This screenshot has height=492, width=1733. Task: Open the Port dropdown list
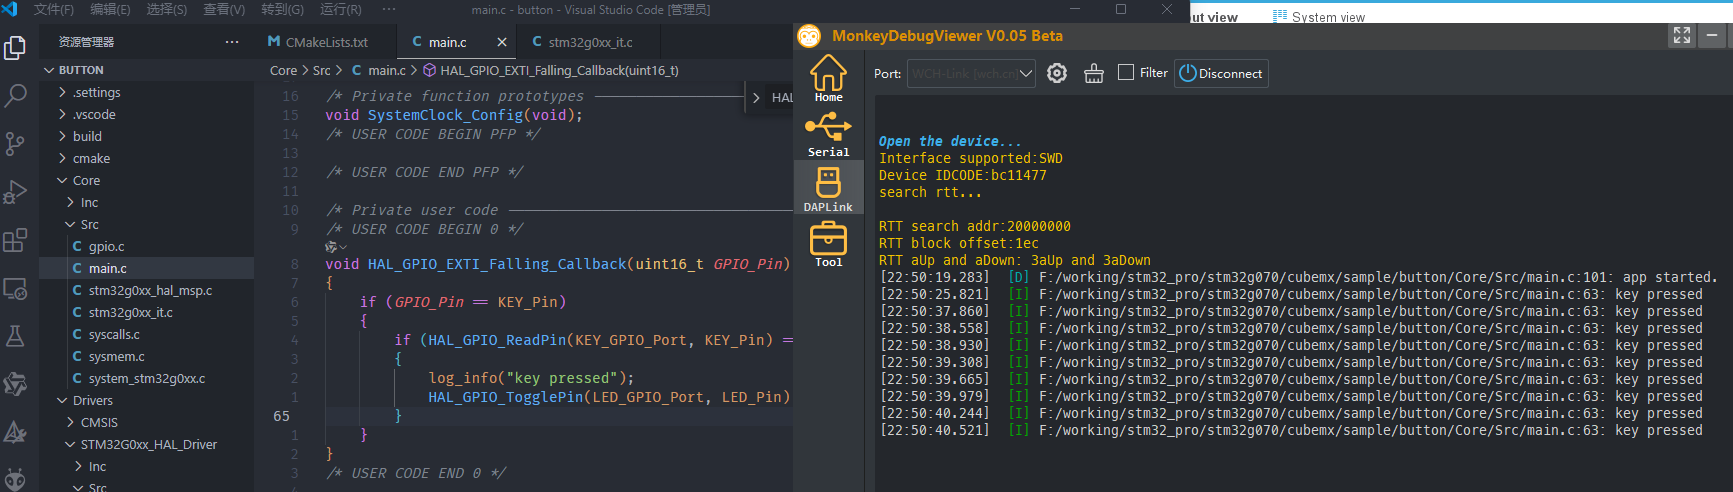tap(971, 73)
